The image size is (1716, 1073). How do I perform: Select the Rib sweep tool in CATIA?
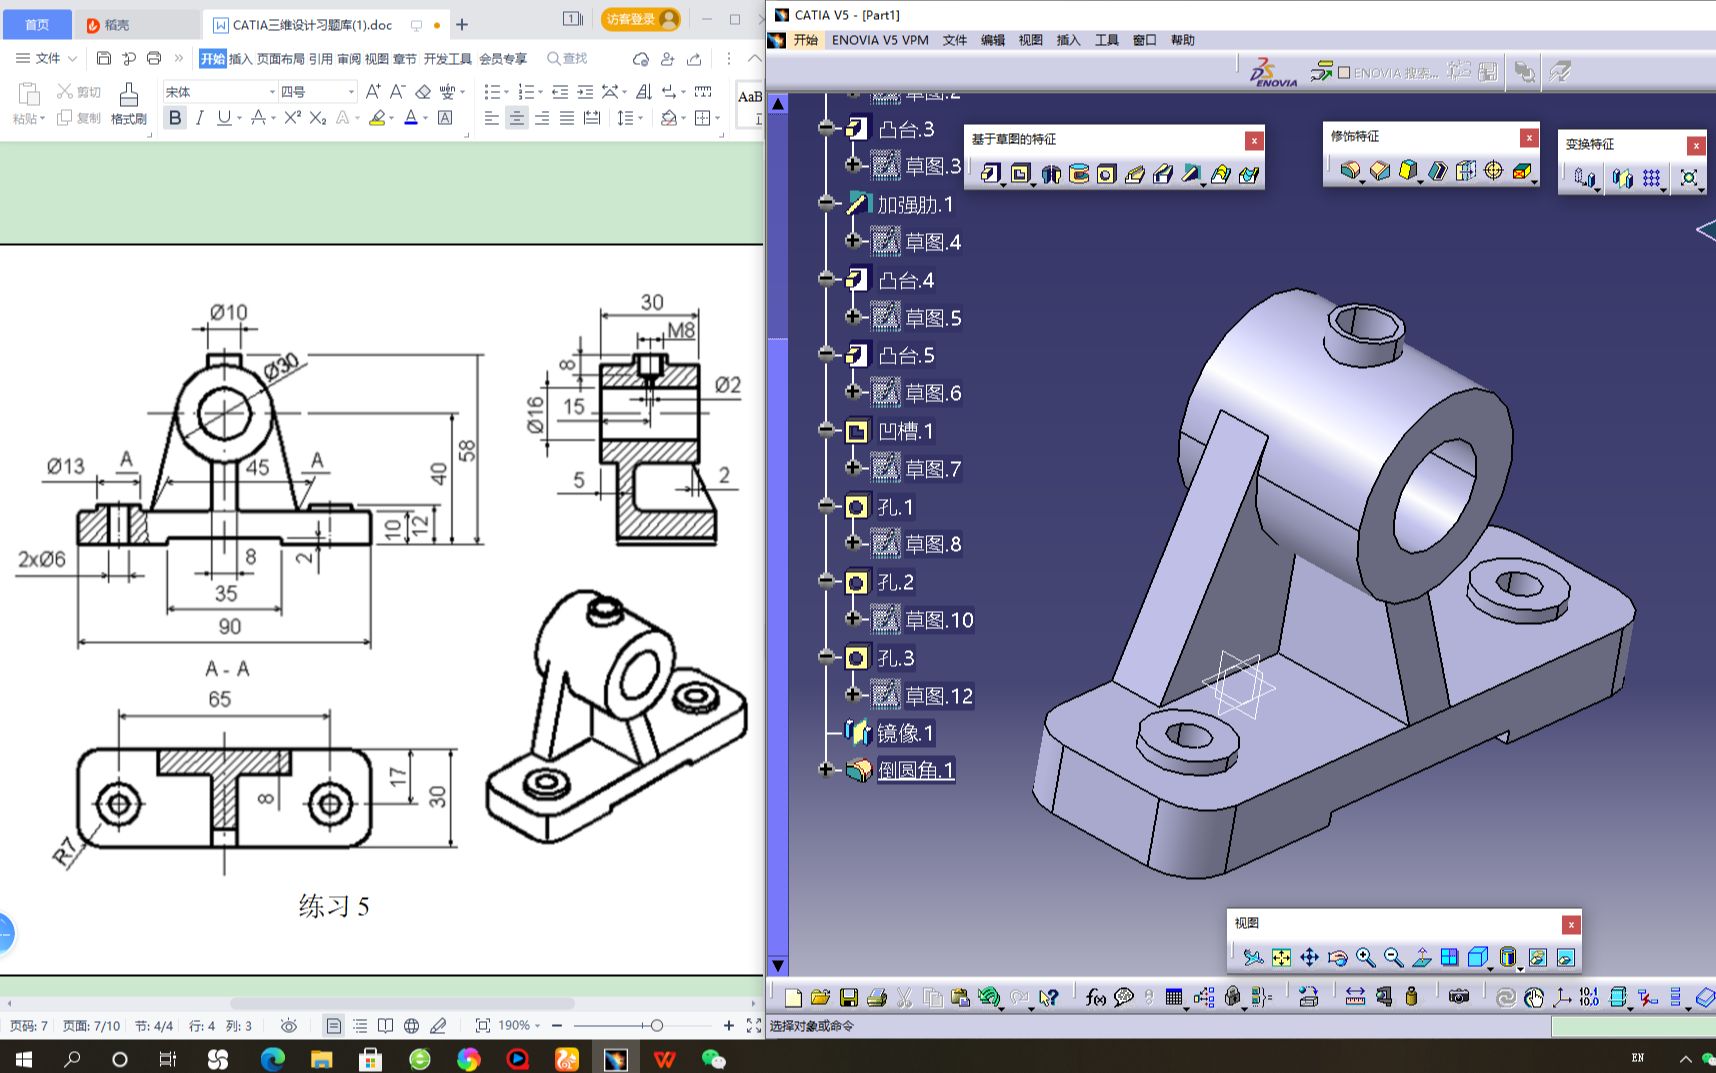point(1134,174)
